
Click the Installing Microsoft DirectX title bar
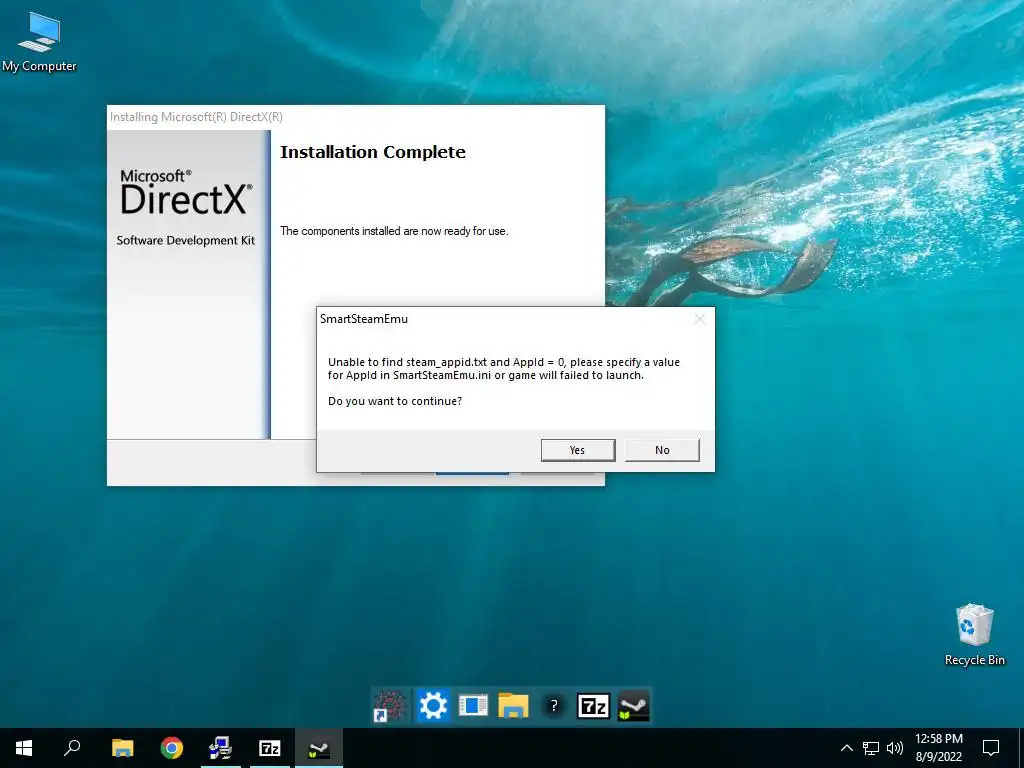click(x=356, y=117)
